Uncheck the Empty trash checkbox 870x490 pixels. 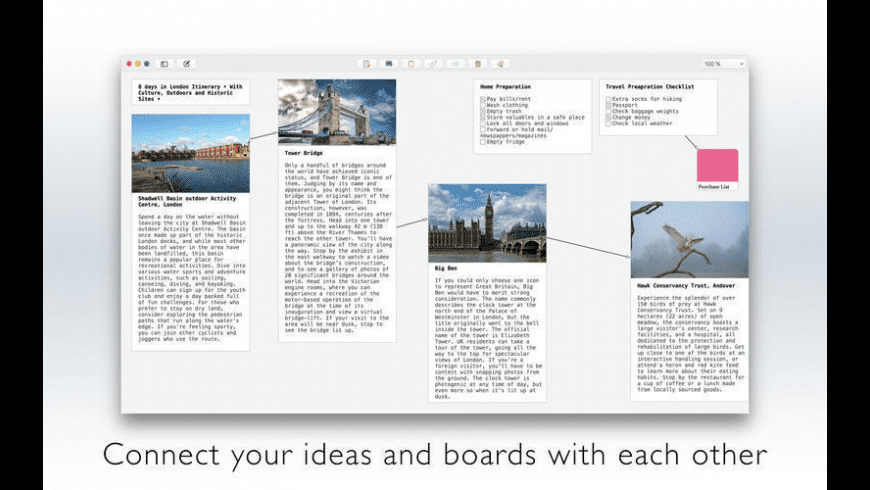pyautogui.click(x=483, y=112)
